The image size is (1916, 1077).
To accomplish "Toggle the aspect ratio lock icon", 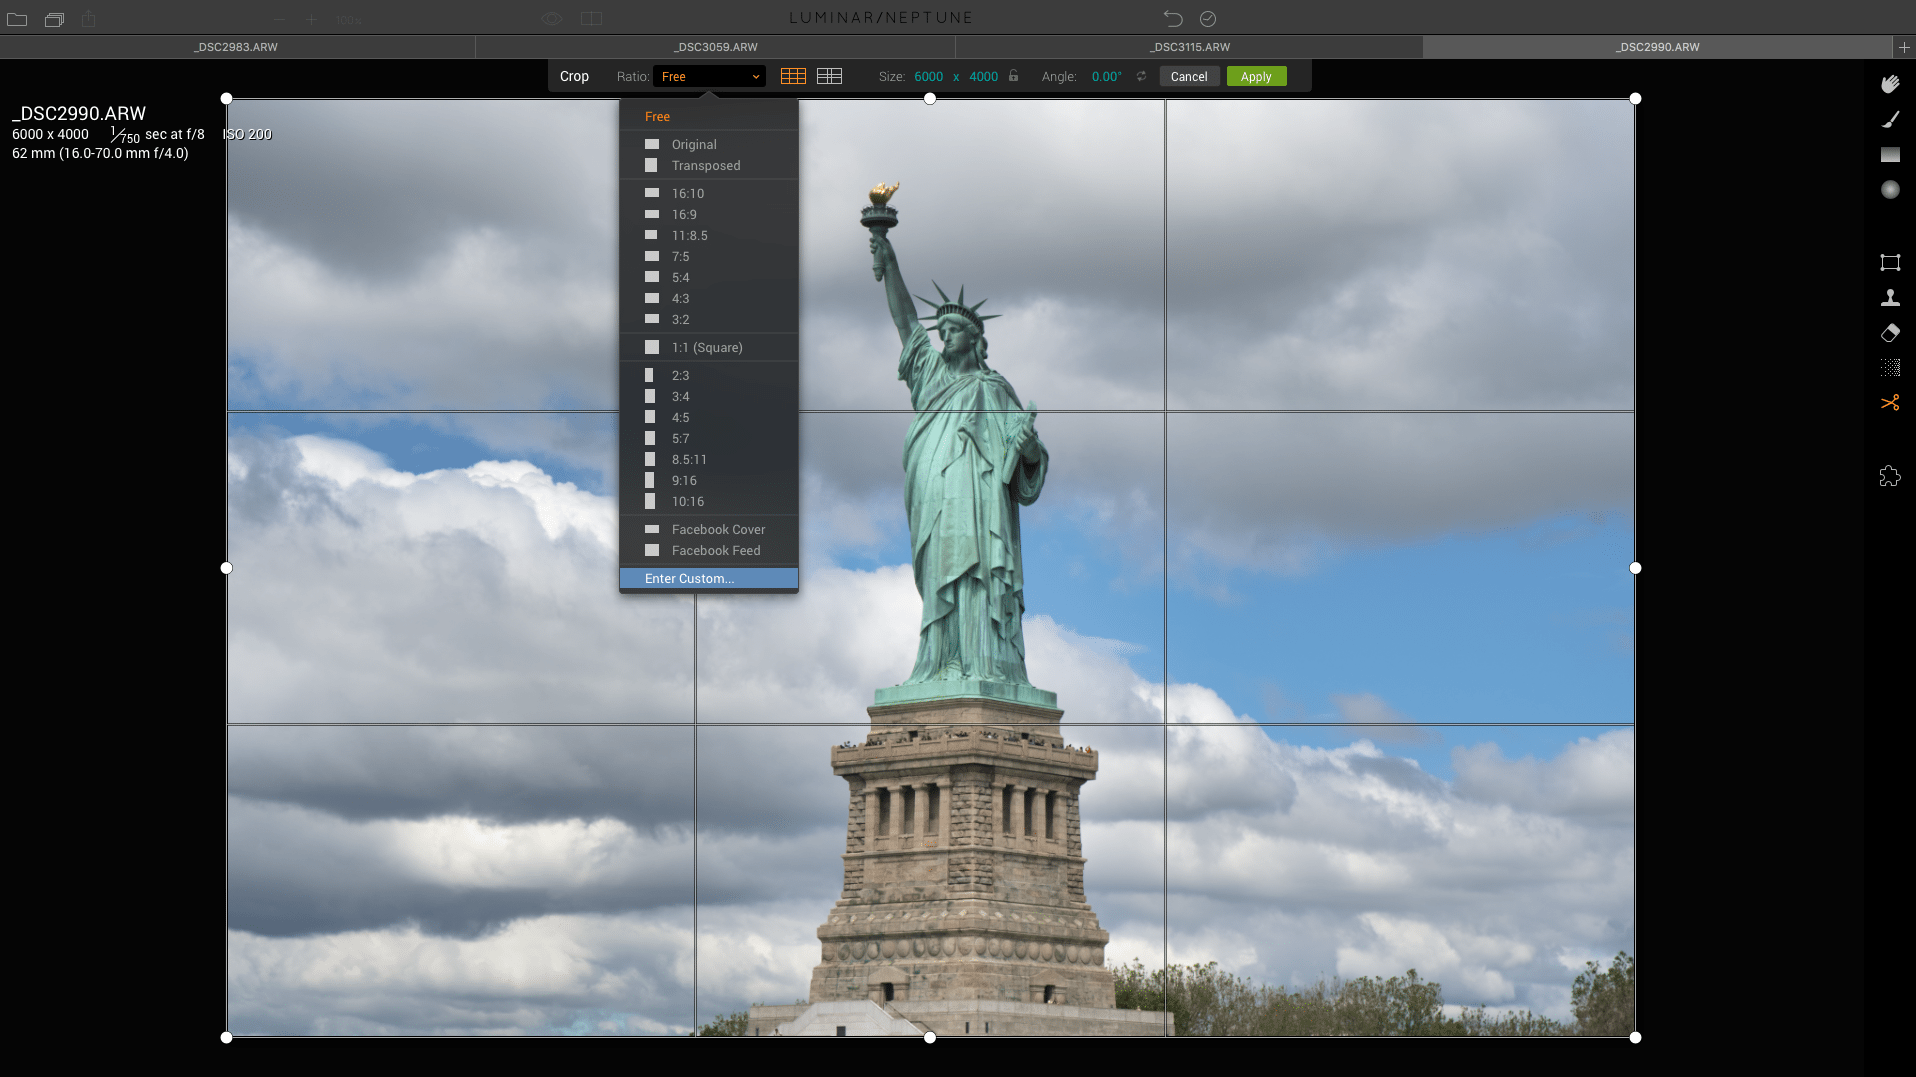I will point(1013,76).
